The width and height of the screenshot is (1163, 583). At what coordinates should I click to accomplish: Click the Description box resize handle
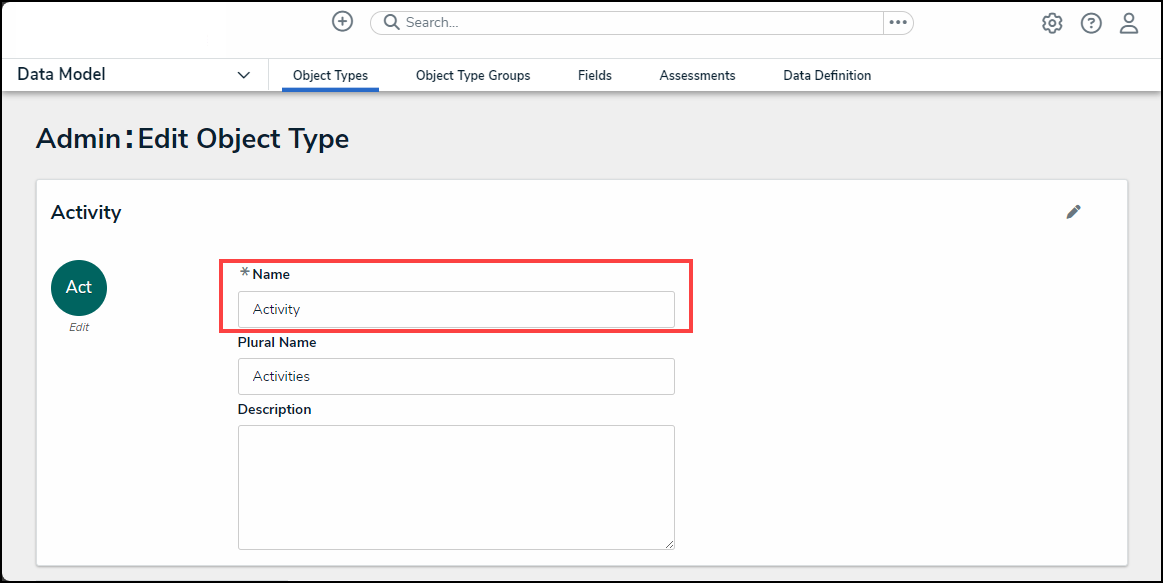point(670,544)
